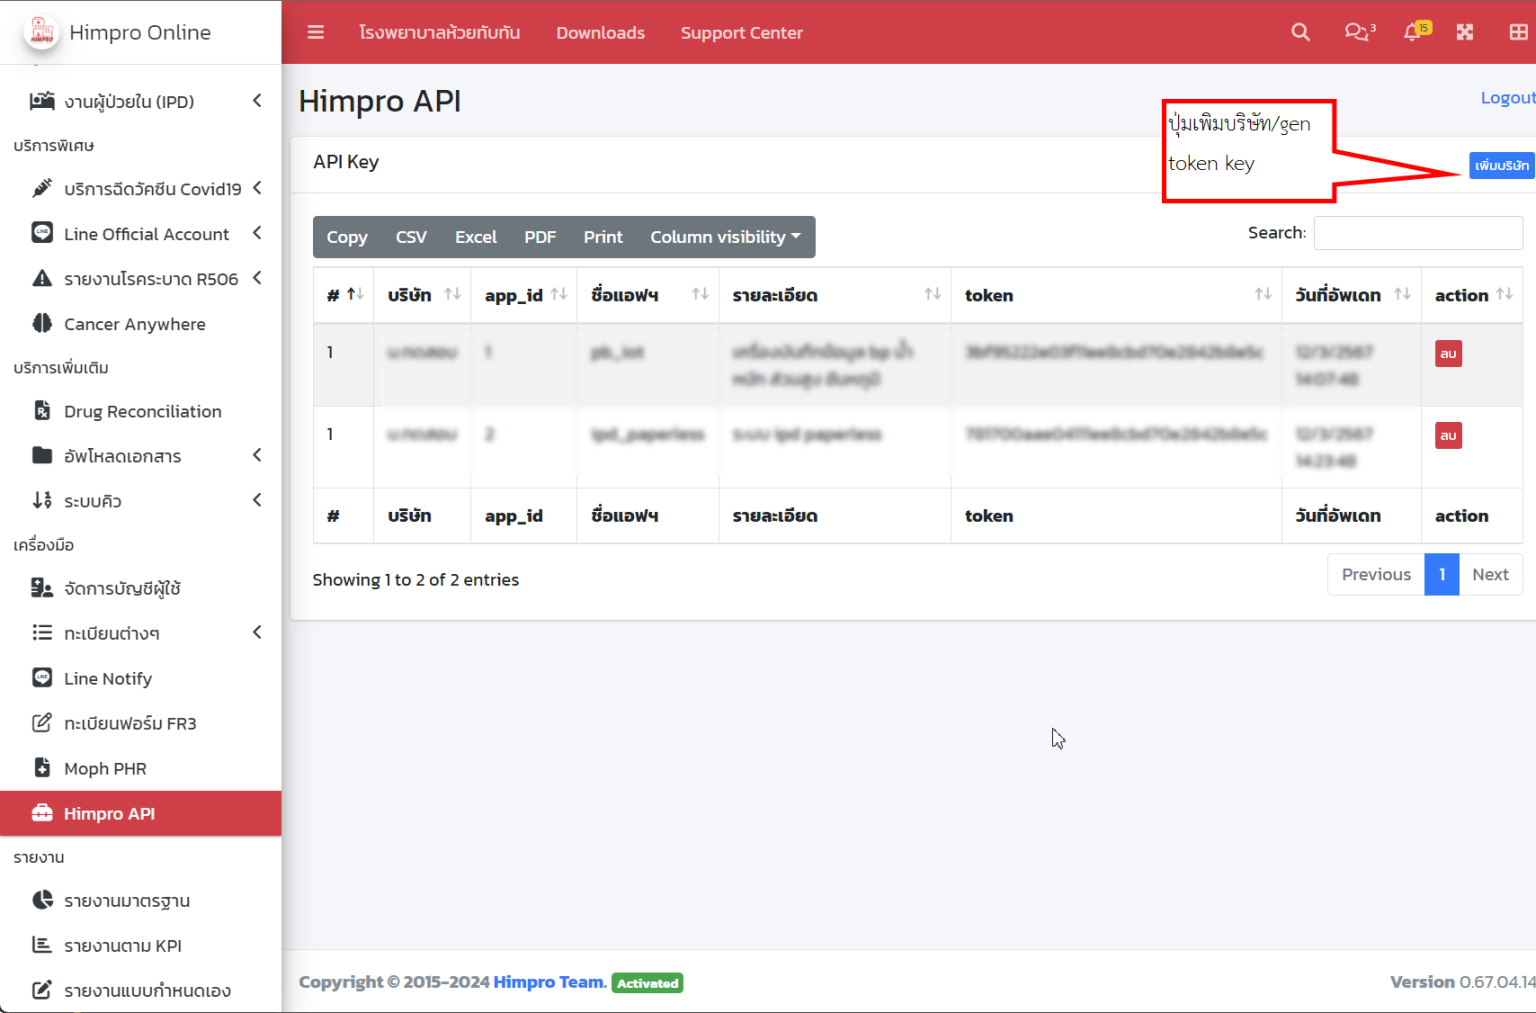Screen dimensions: 1536x1013
Task: Select Cancer Anywhere in the sidebar
Action: [x=133, y=323]
